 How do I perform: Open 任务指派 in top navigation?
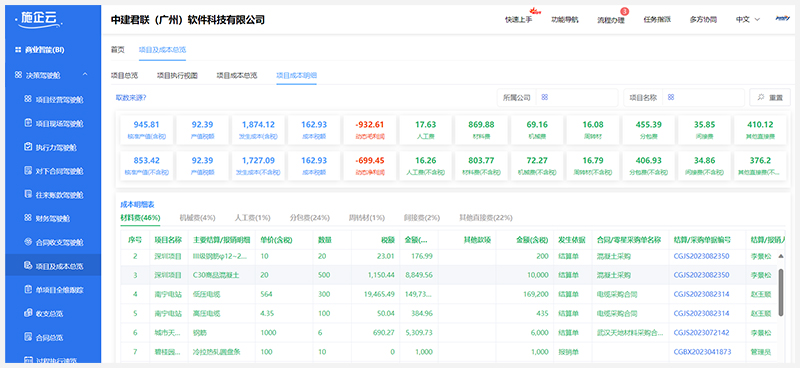click(x=657, y=19)
